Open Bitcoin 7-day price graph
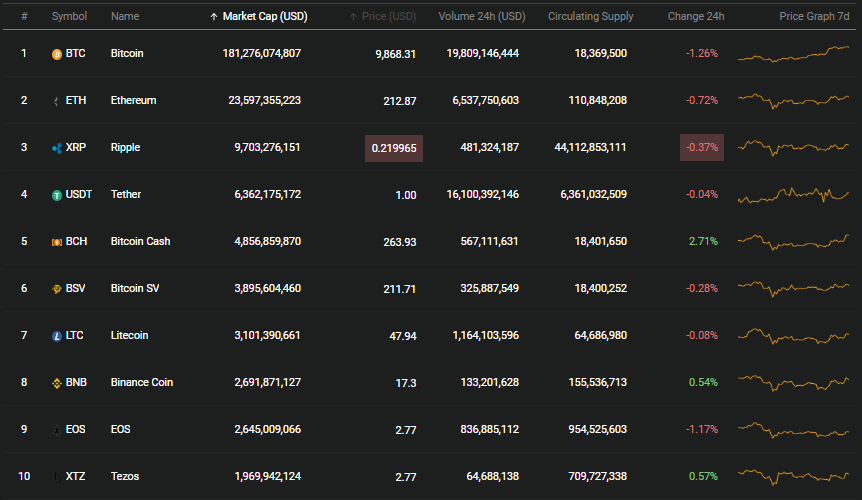This screenshot has width=862, height=500. [793, 54]
